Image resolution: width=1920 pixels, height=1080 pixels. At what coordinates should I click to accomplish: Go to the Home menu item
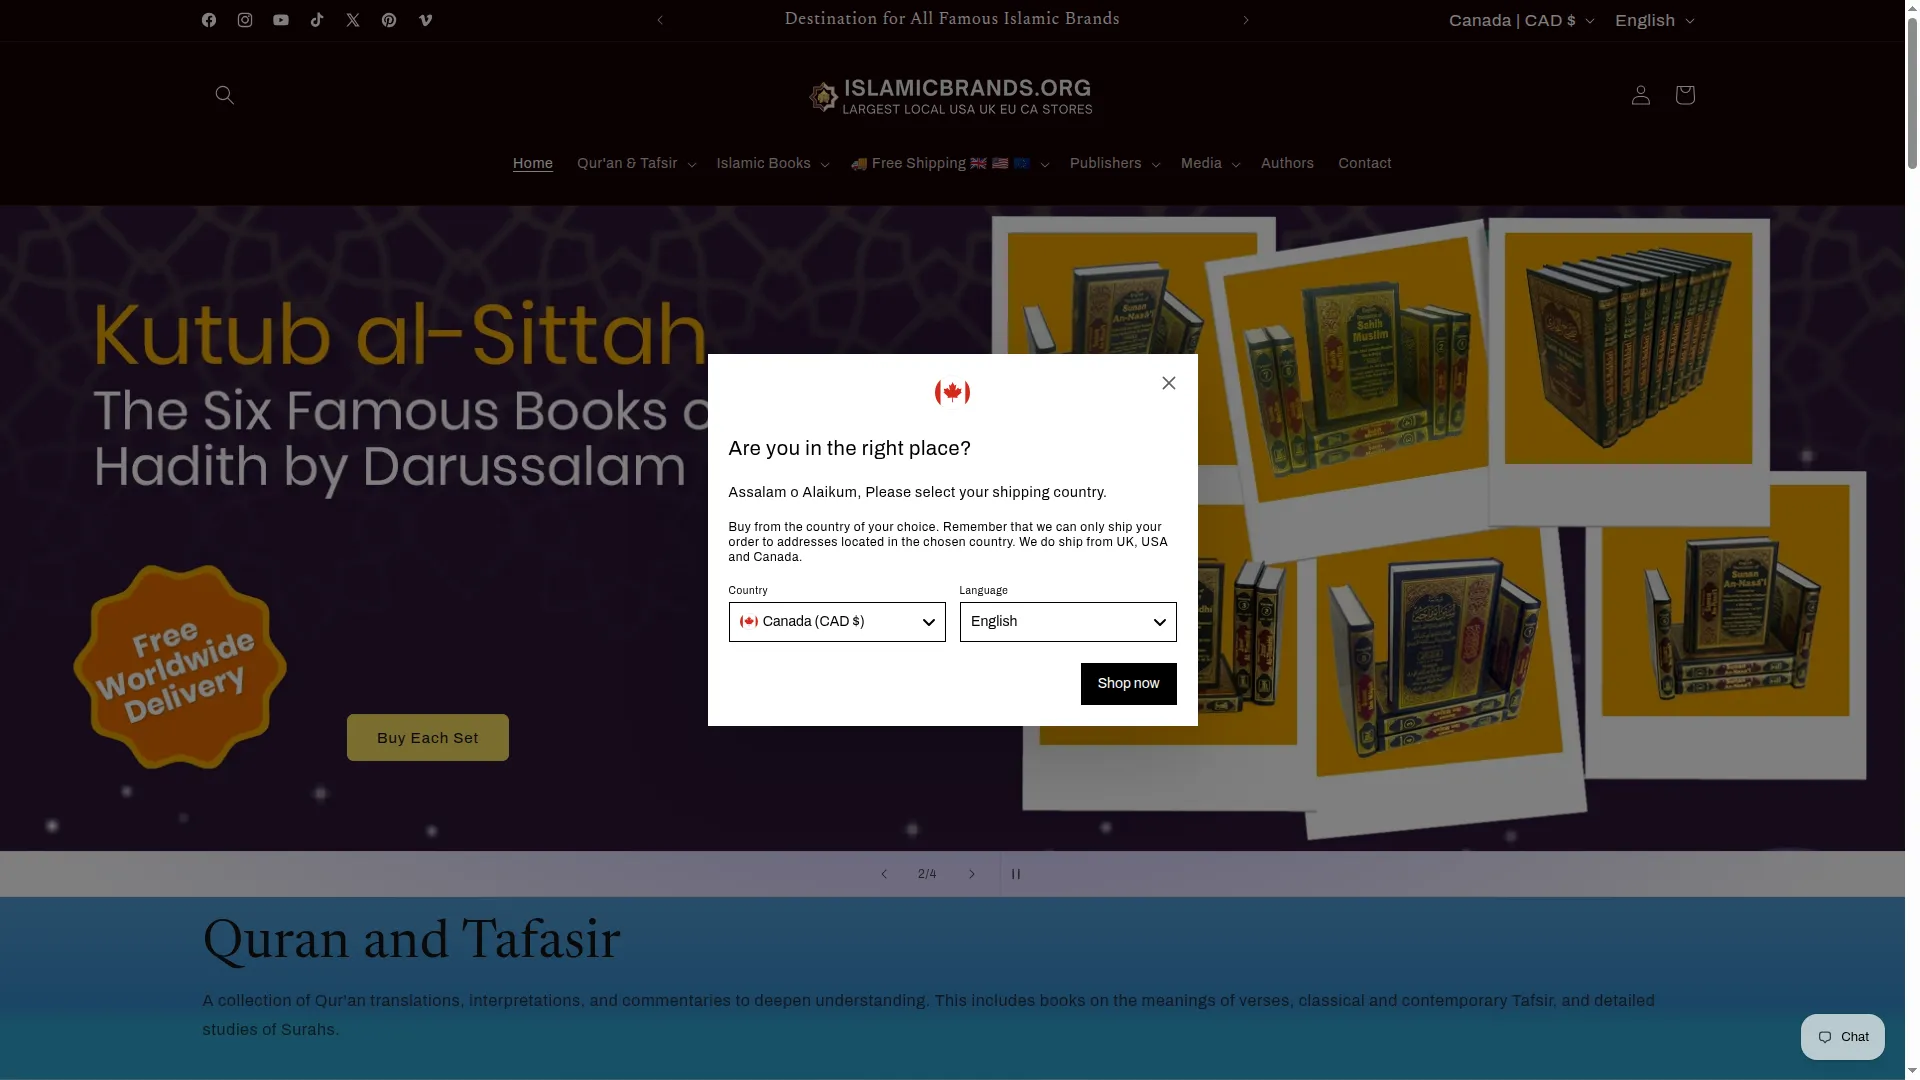(533, 164)
